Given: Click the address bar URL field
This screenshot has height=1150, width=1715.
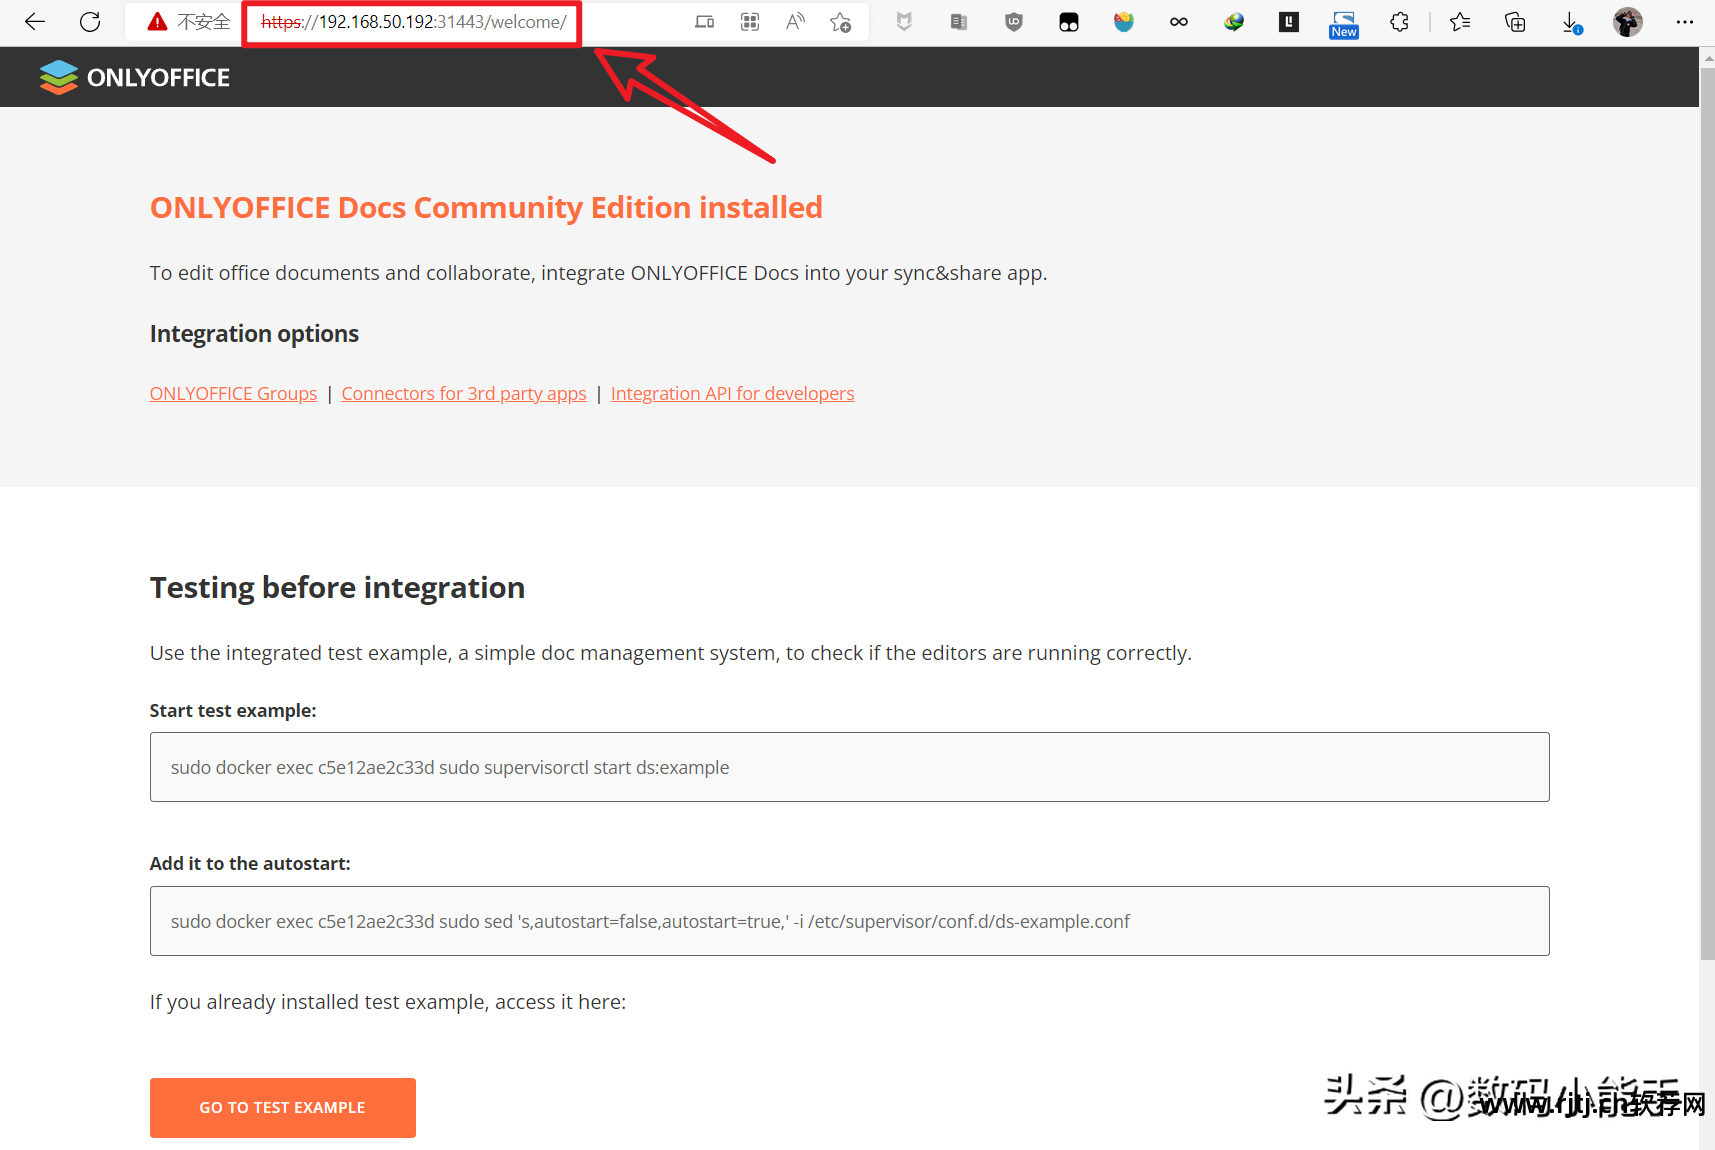Looking at the screenshot, I should (x=413, y=22).
